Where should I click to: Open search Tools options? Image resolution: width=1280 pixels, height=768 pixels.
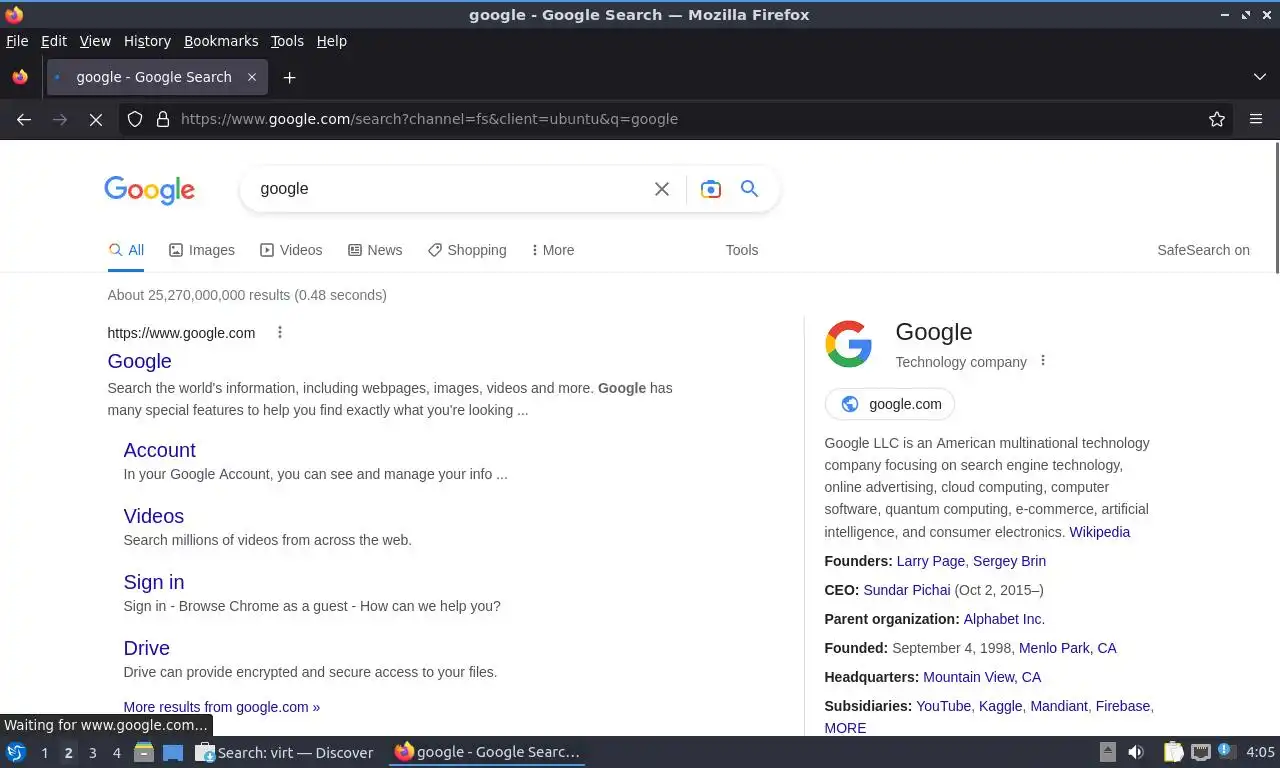click(742, 250)
